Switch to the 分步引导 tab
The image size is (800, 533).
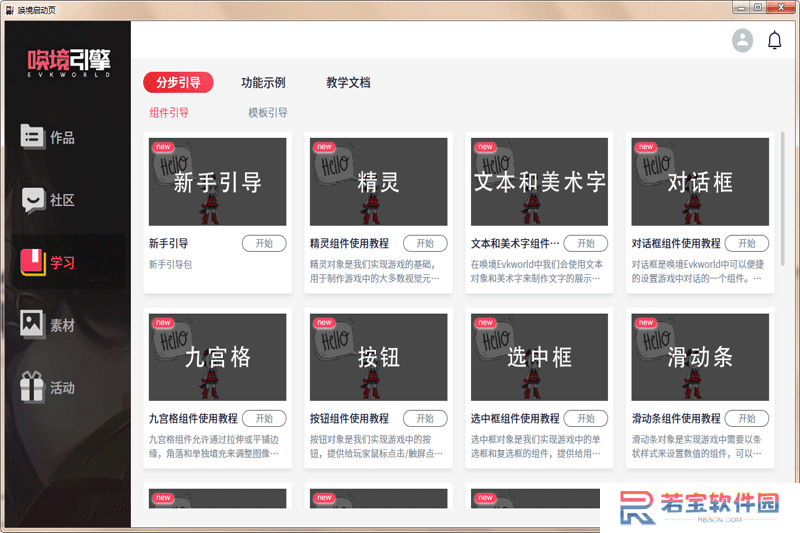[x=178, y=83]
